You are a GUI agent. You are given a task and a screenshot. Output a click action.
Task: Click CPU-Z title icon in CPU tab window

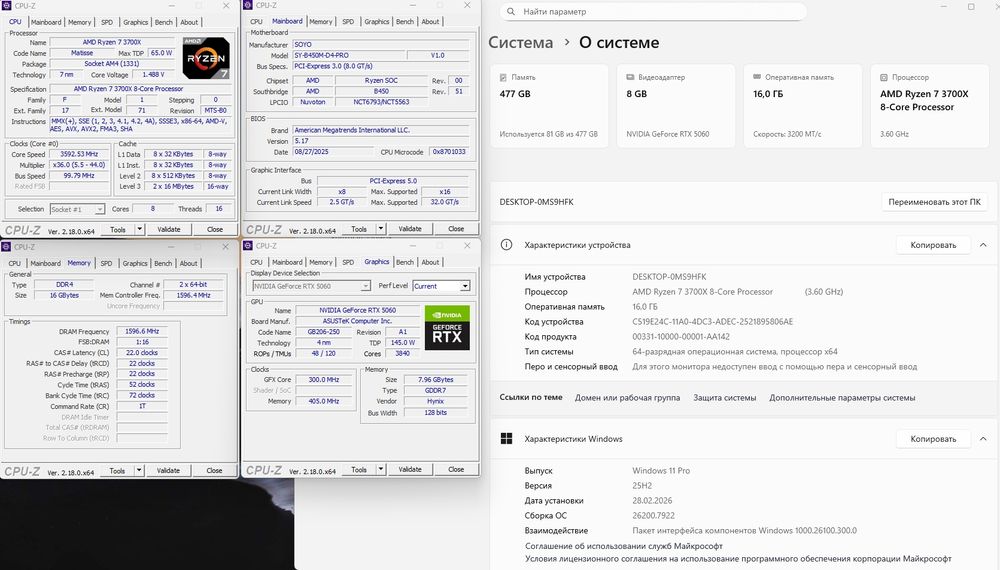6,5
